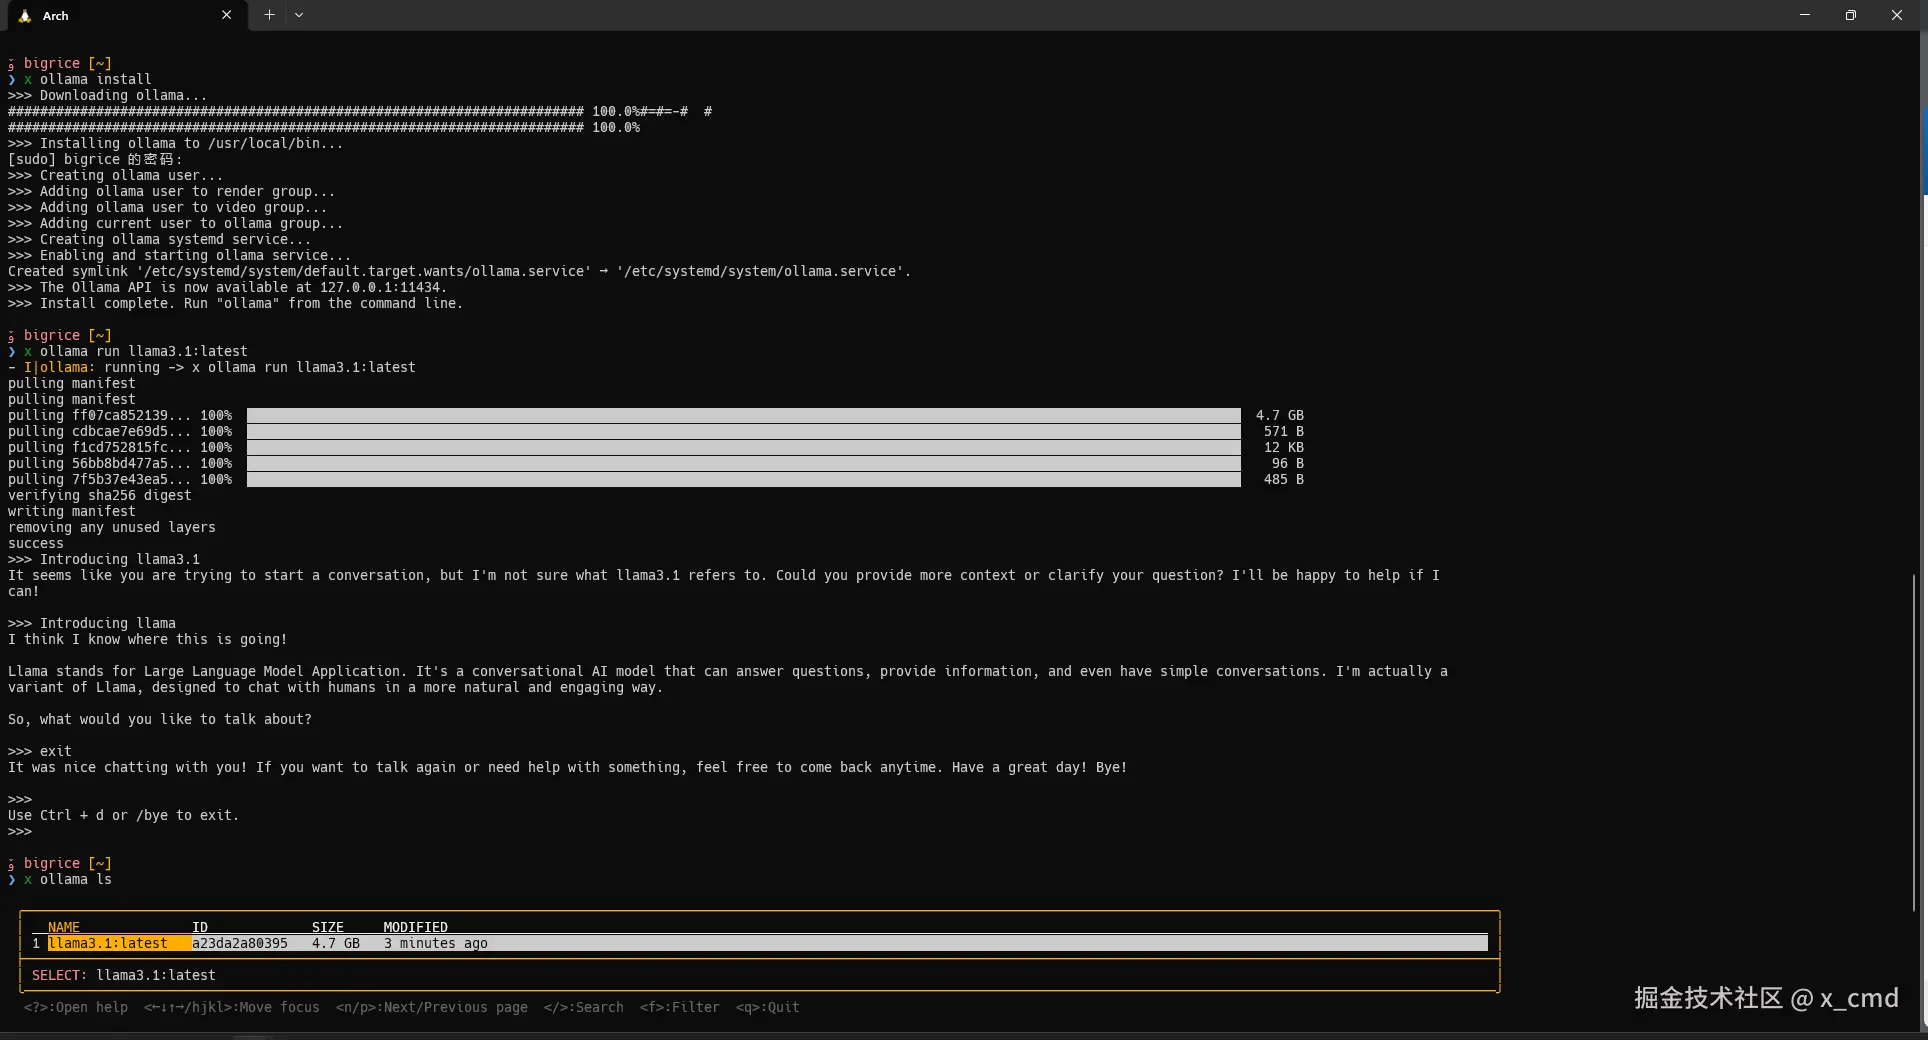Open a new terminal tab with the plus button
Viewport: 1928px width, 1040px height.
coord(269,15)
